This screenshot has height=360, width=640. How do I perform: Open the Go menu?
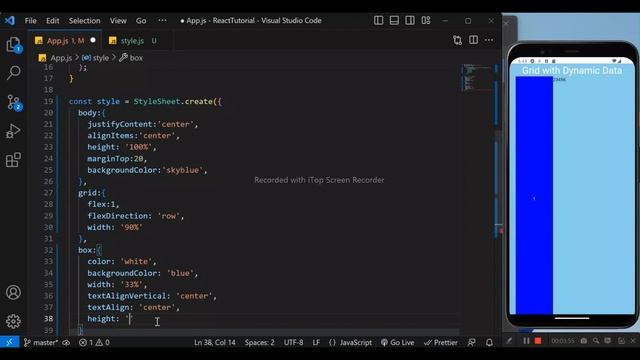[141, 20]
